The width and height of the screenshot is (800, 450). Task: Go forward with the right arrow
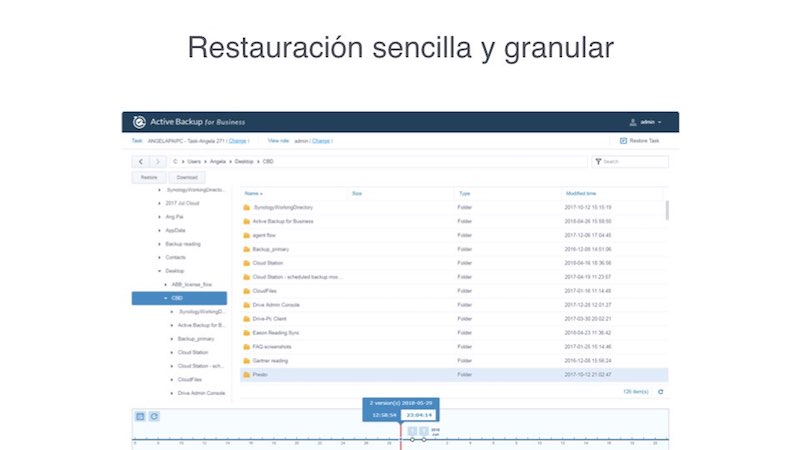[x=158, y=161]
